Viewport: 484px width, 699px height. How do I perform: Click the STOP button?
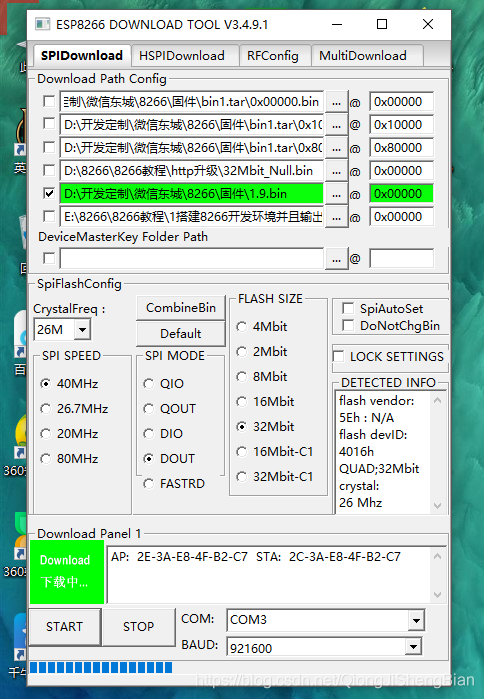pyautogui.click(x=139, y=626)
